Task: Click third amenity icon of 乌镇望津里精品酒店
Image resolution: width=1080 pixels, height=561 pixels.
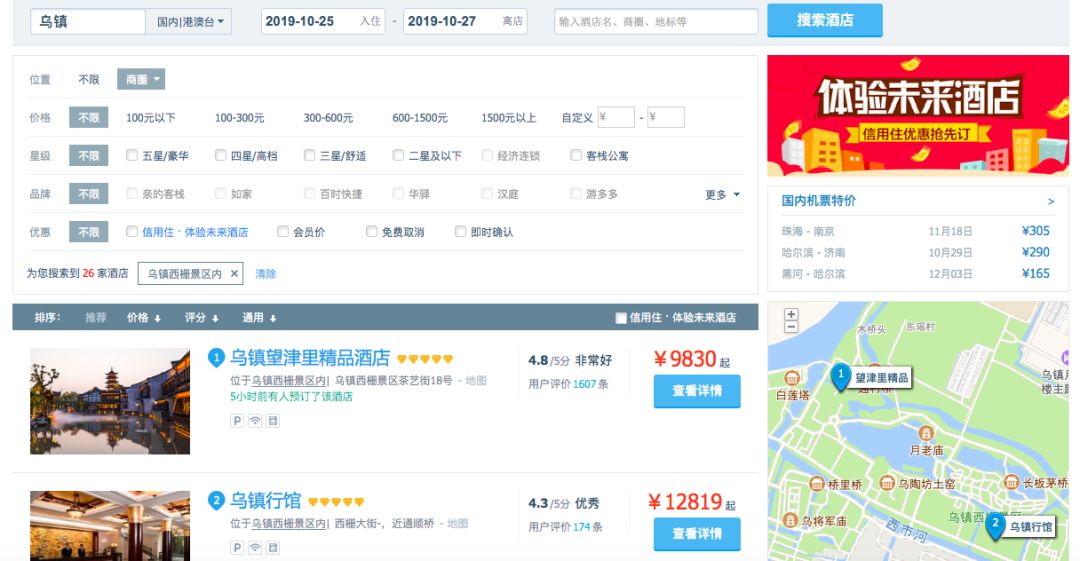Action: click(x=273, y=420)
